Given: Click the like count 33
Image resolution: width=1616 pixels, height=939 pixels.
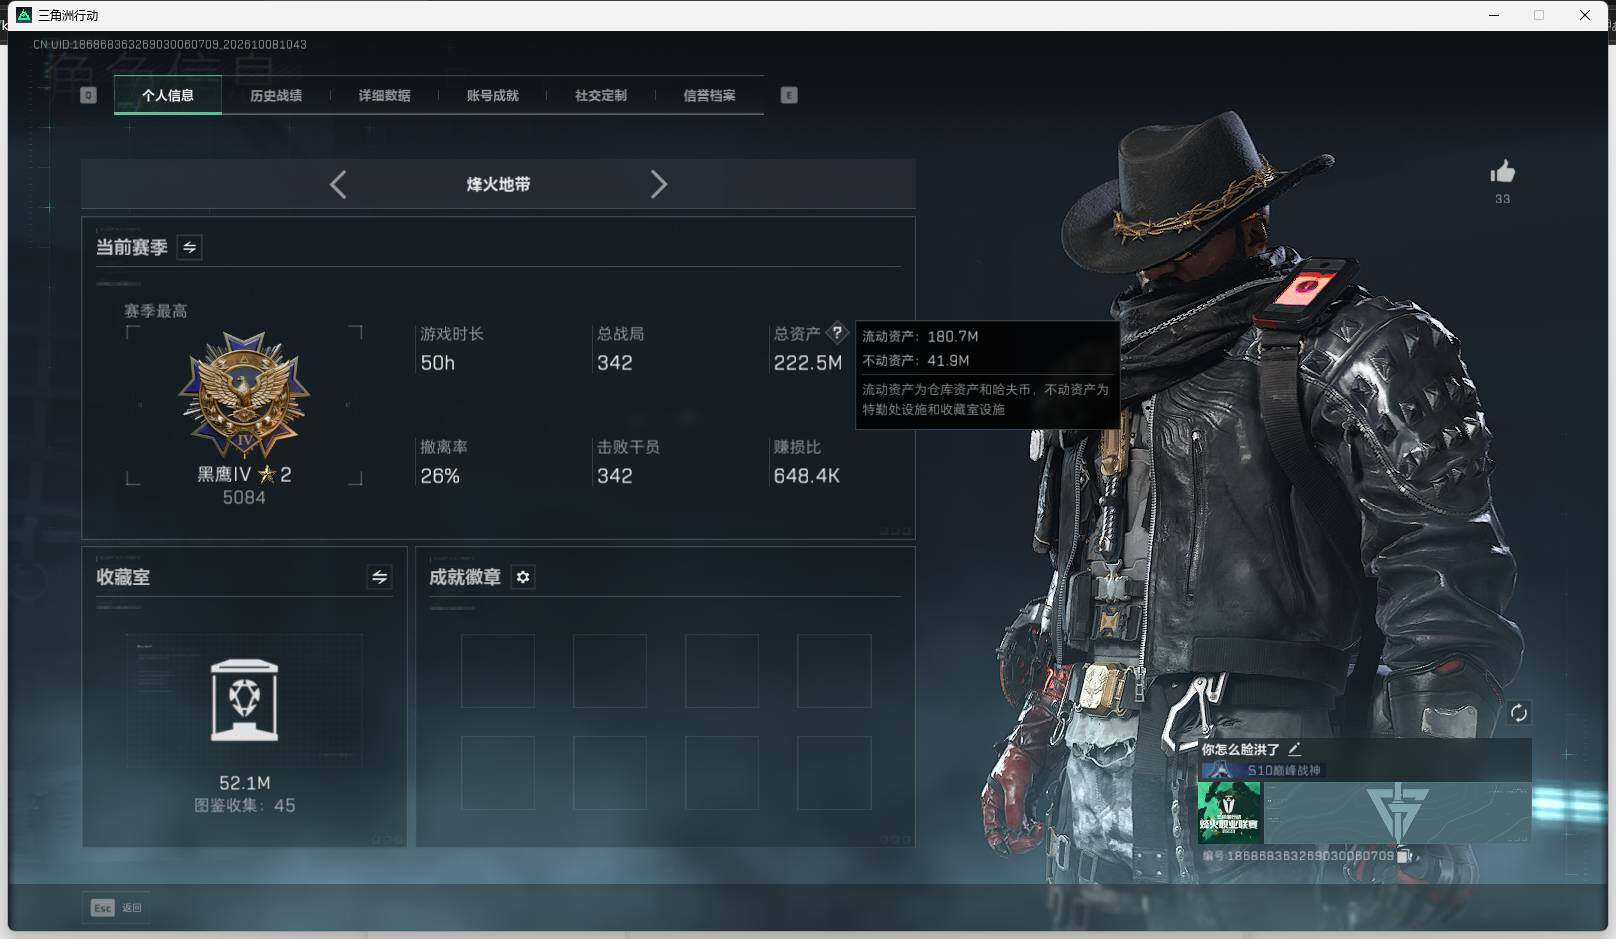Looking at the screenshot, I should point(1502,199).
